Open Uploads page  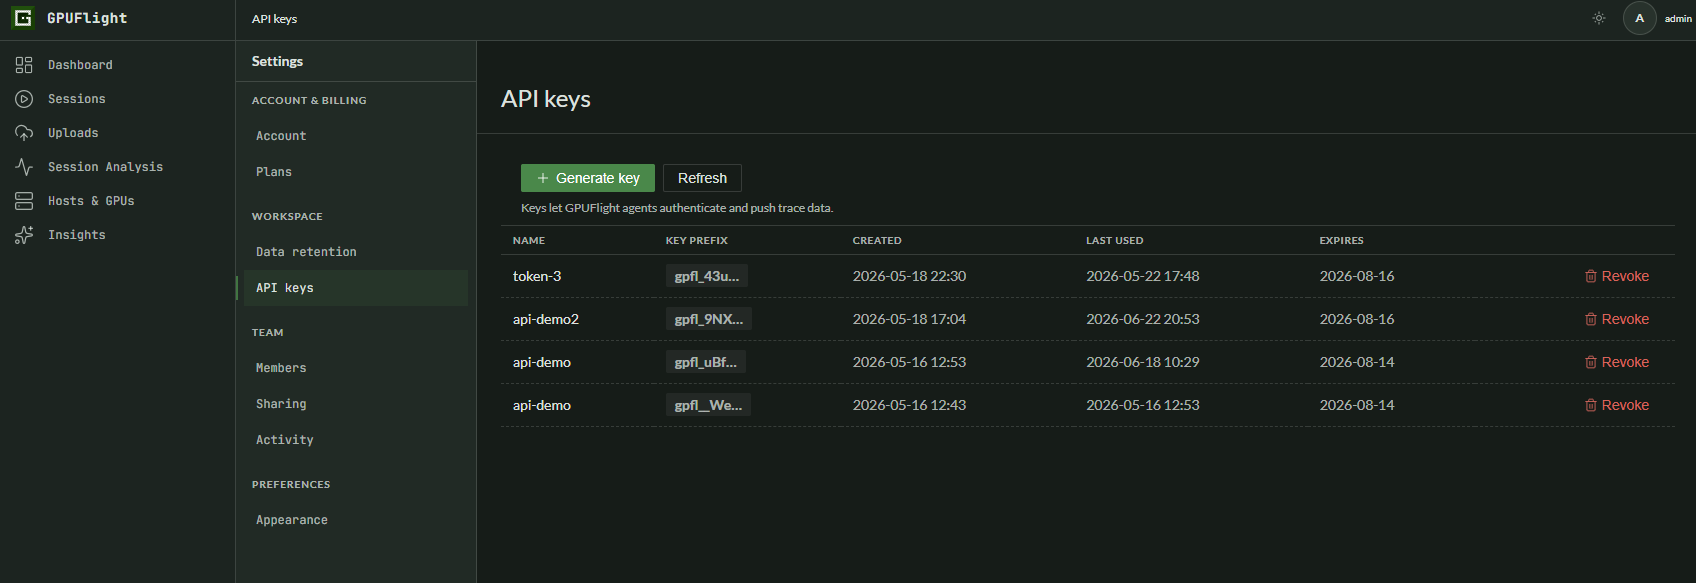coord(73,133)
